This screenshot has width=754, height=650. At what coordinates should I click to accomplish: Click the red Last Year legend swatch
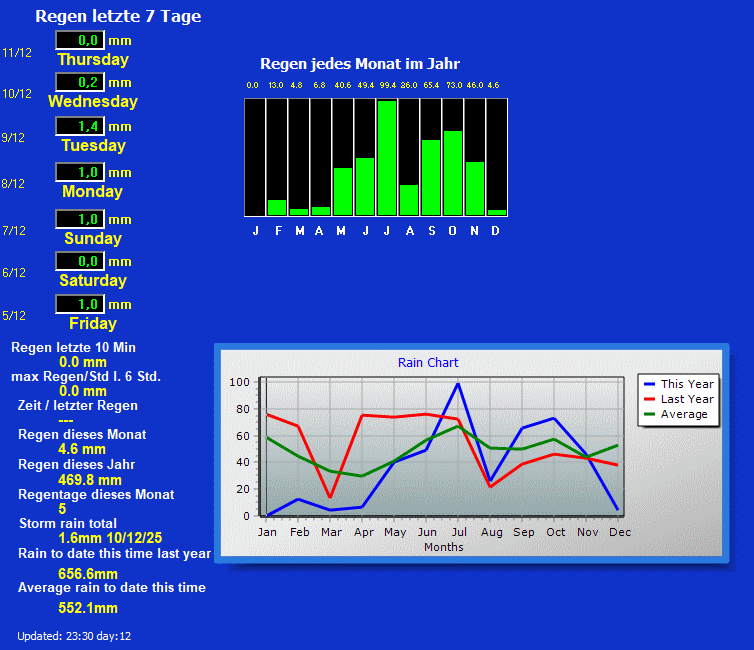[x=650, y=399]
